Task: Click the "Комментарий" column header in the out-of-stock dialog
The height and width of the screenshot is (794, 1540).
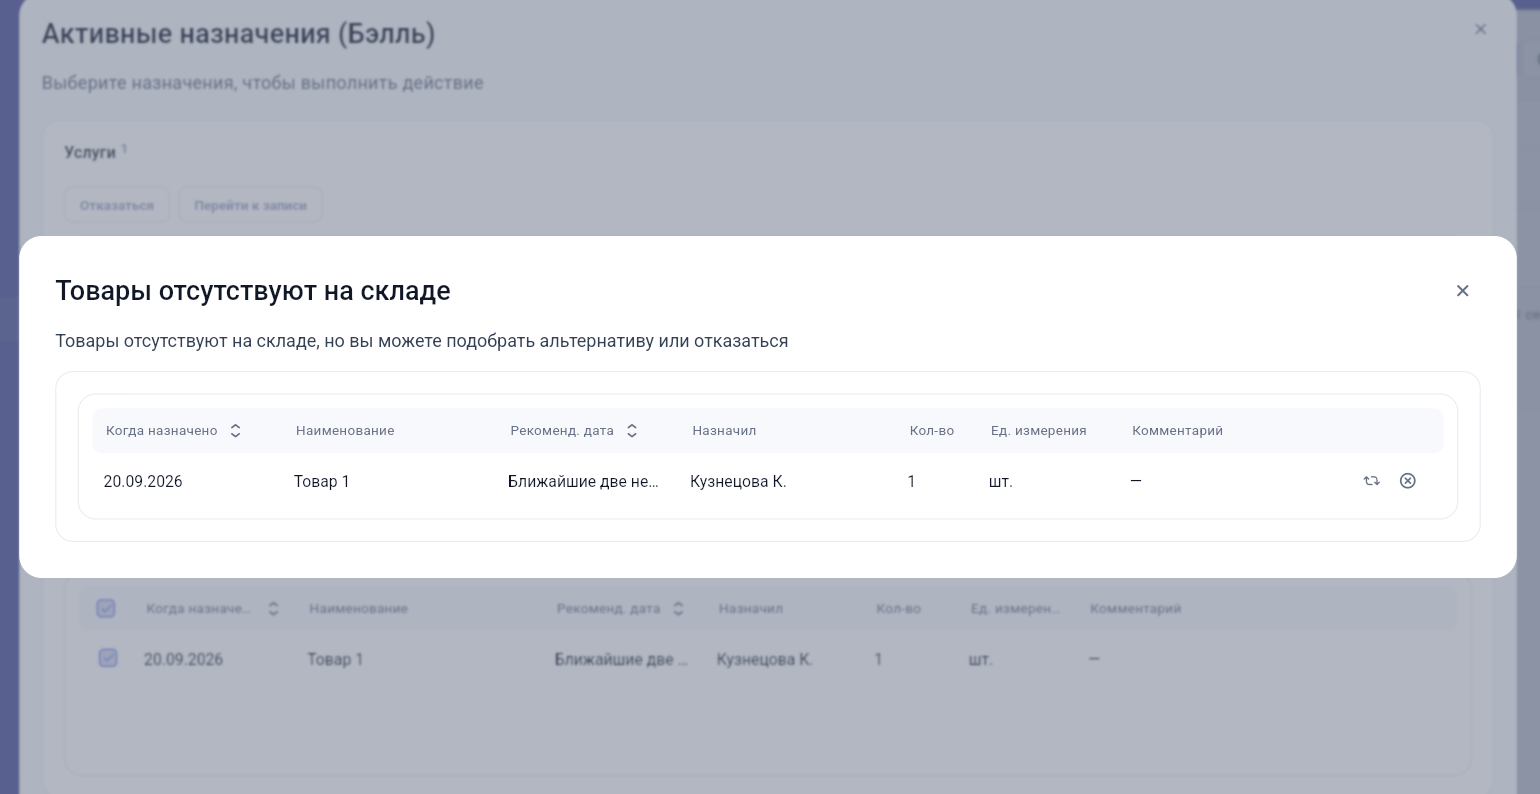Action: pyautogui.click(x=1177, y=430)
